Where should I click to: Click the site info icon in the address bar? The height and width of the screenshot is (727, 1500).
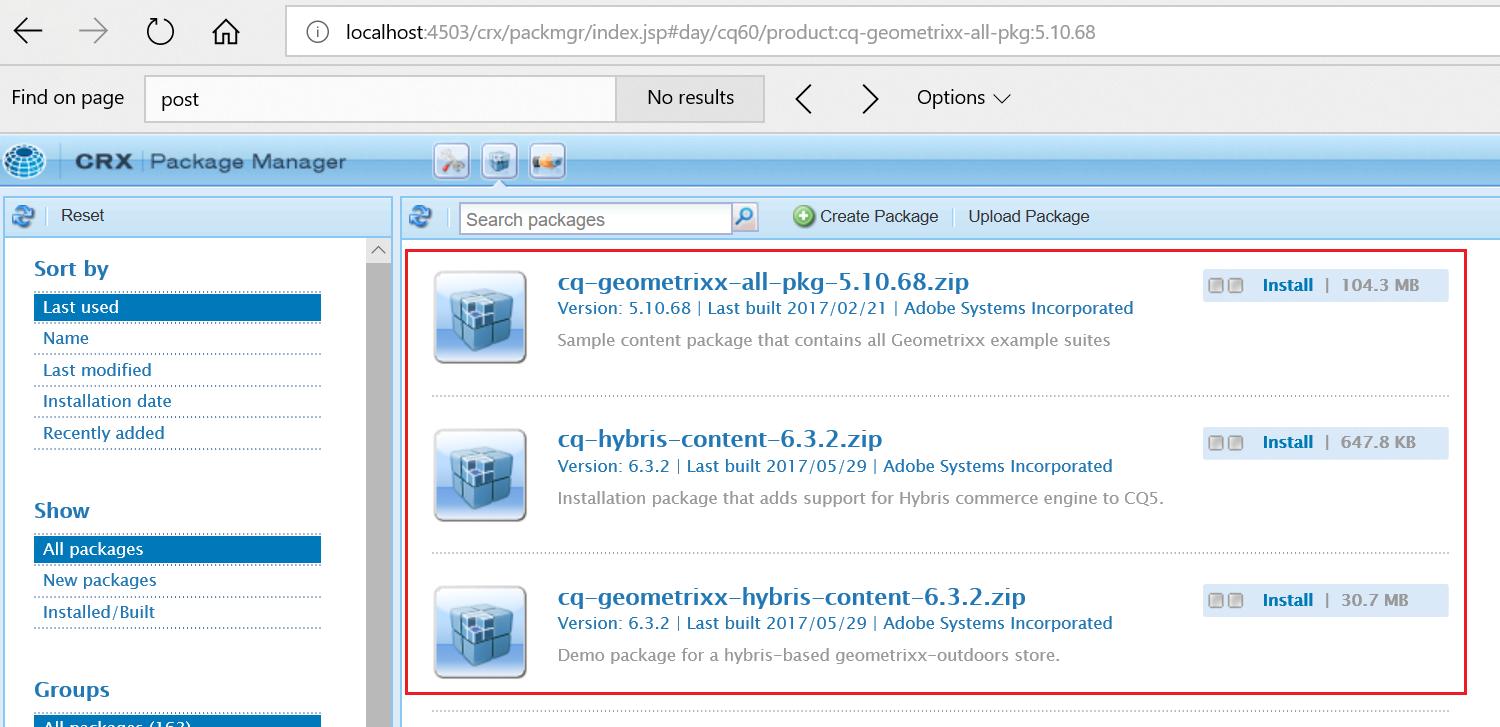pyautogui.click(x=317, y=32)
